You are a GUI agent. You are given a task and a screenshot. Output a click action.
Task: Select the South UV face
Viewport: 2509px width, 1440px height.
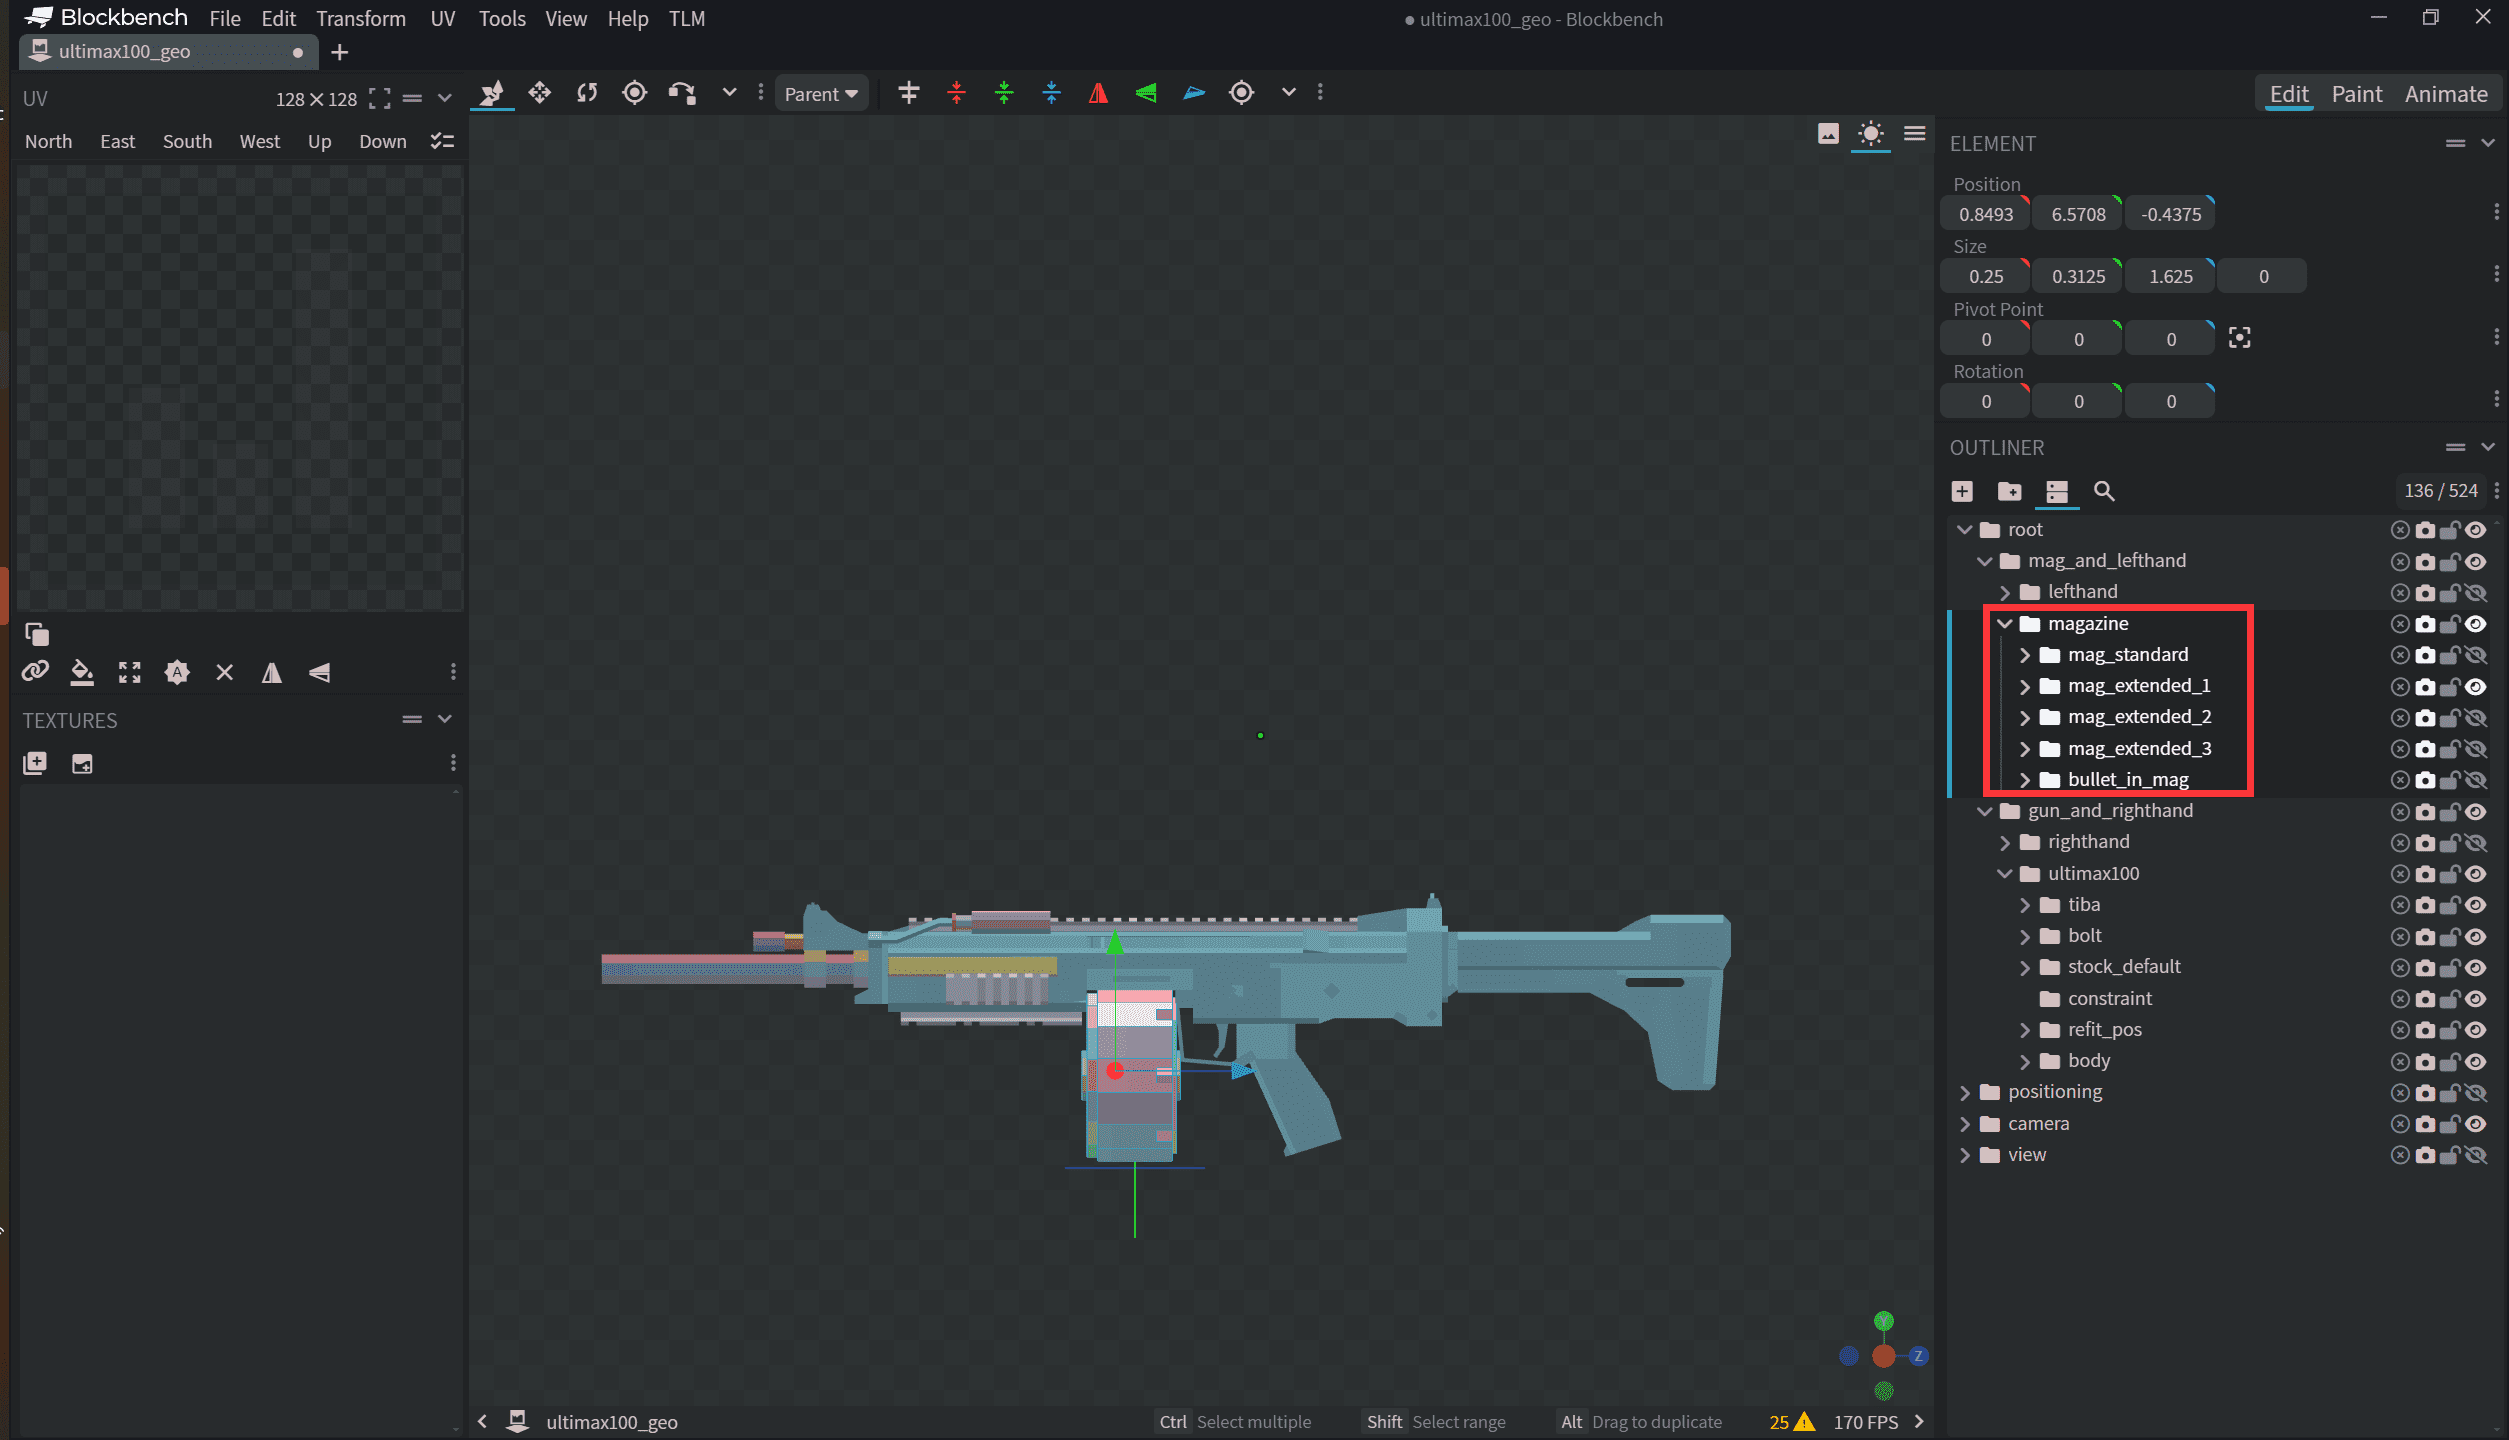tap(187, 142)
